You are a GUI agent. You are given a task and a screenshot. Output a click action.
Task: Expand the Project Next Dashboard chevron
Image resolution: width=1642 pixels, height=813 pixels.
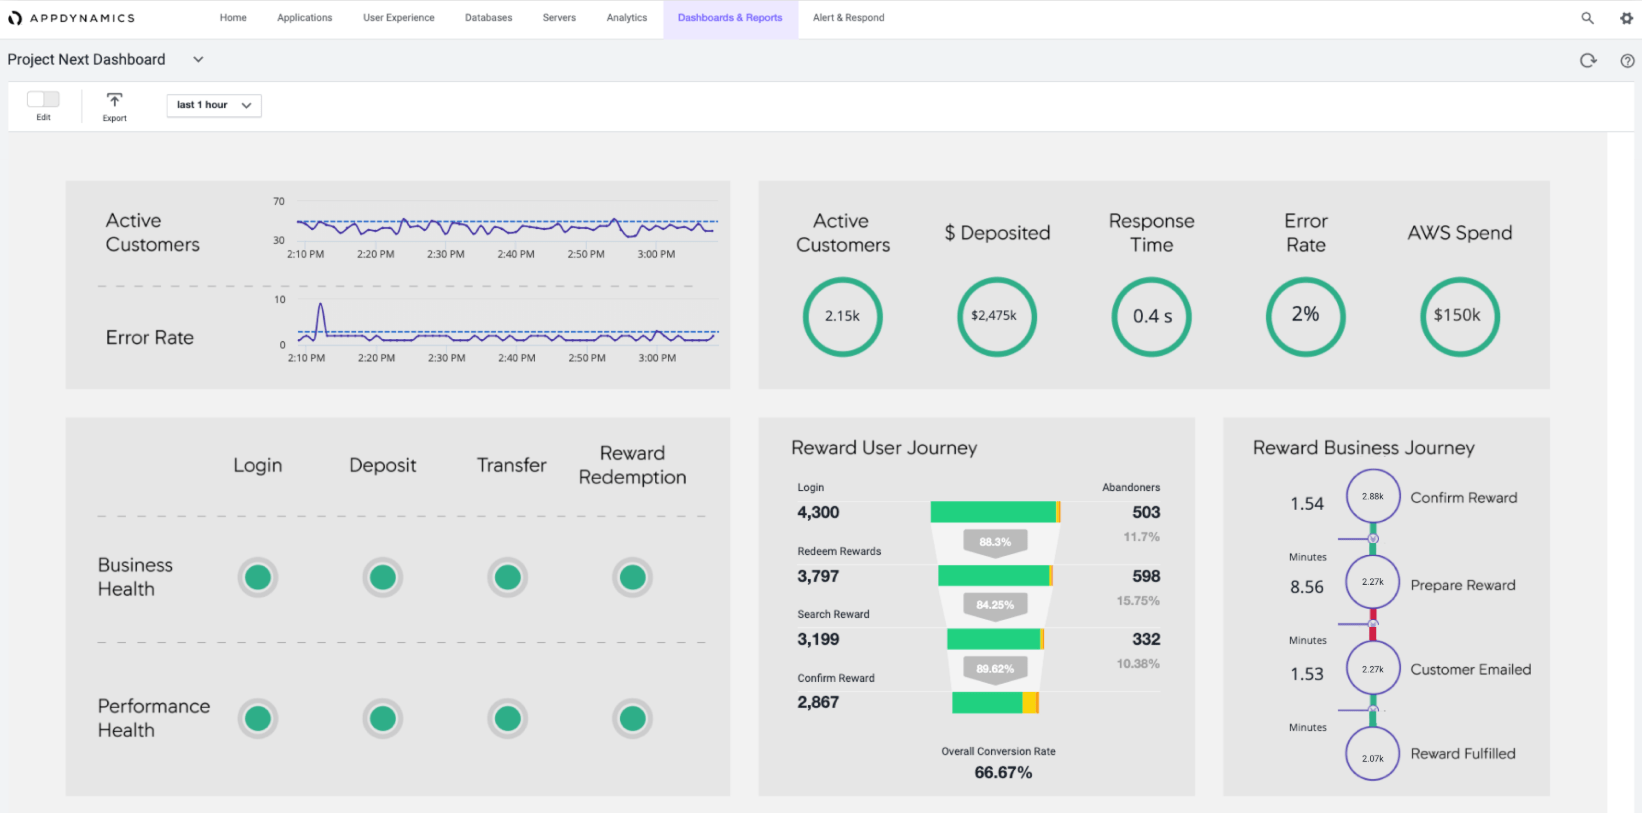198,59
